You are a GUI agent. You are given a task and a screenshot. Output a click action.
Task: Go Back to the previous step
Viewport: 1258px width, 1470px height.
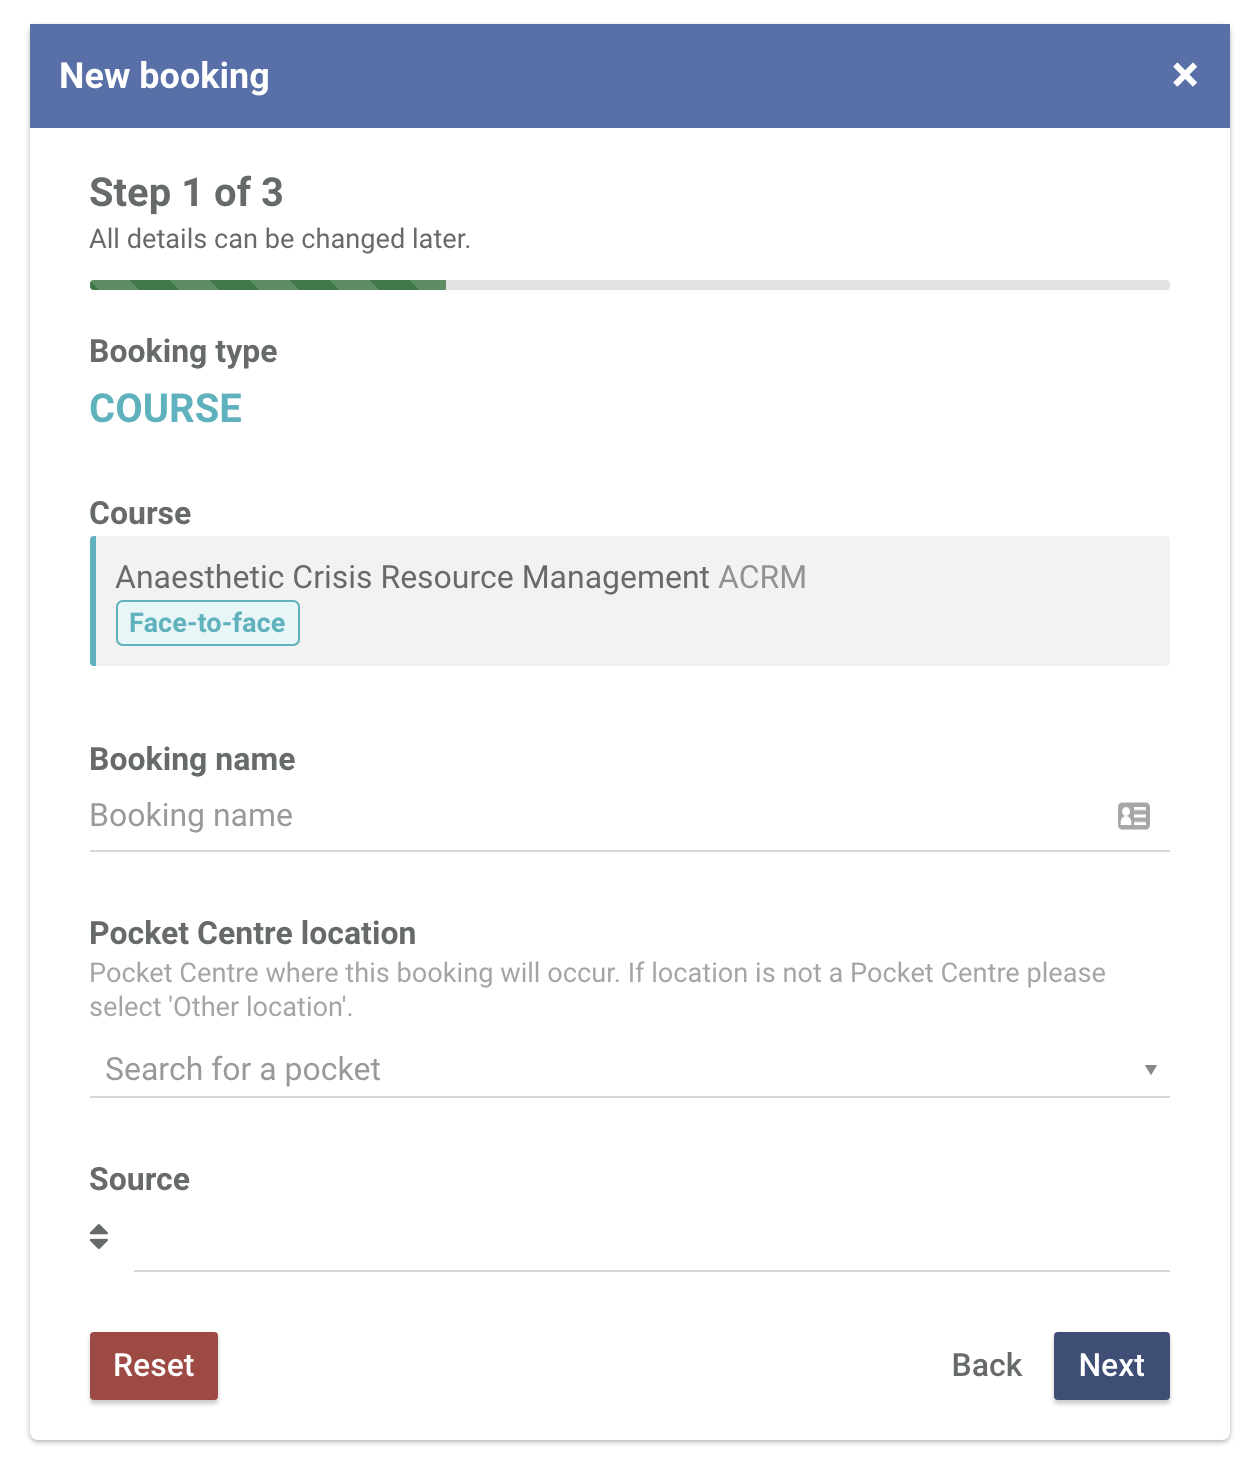[x=987, y=1366]
